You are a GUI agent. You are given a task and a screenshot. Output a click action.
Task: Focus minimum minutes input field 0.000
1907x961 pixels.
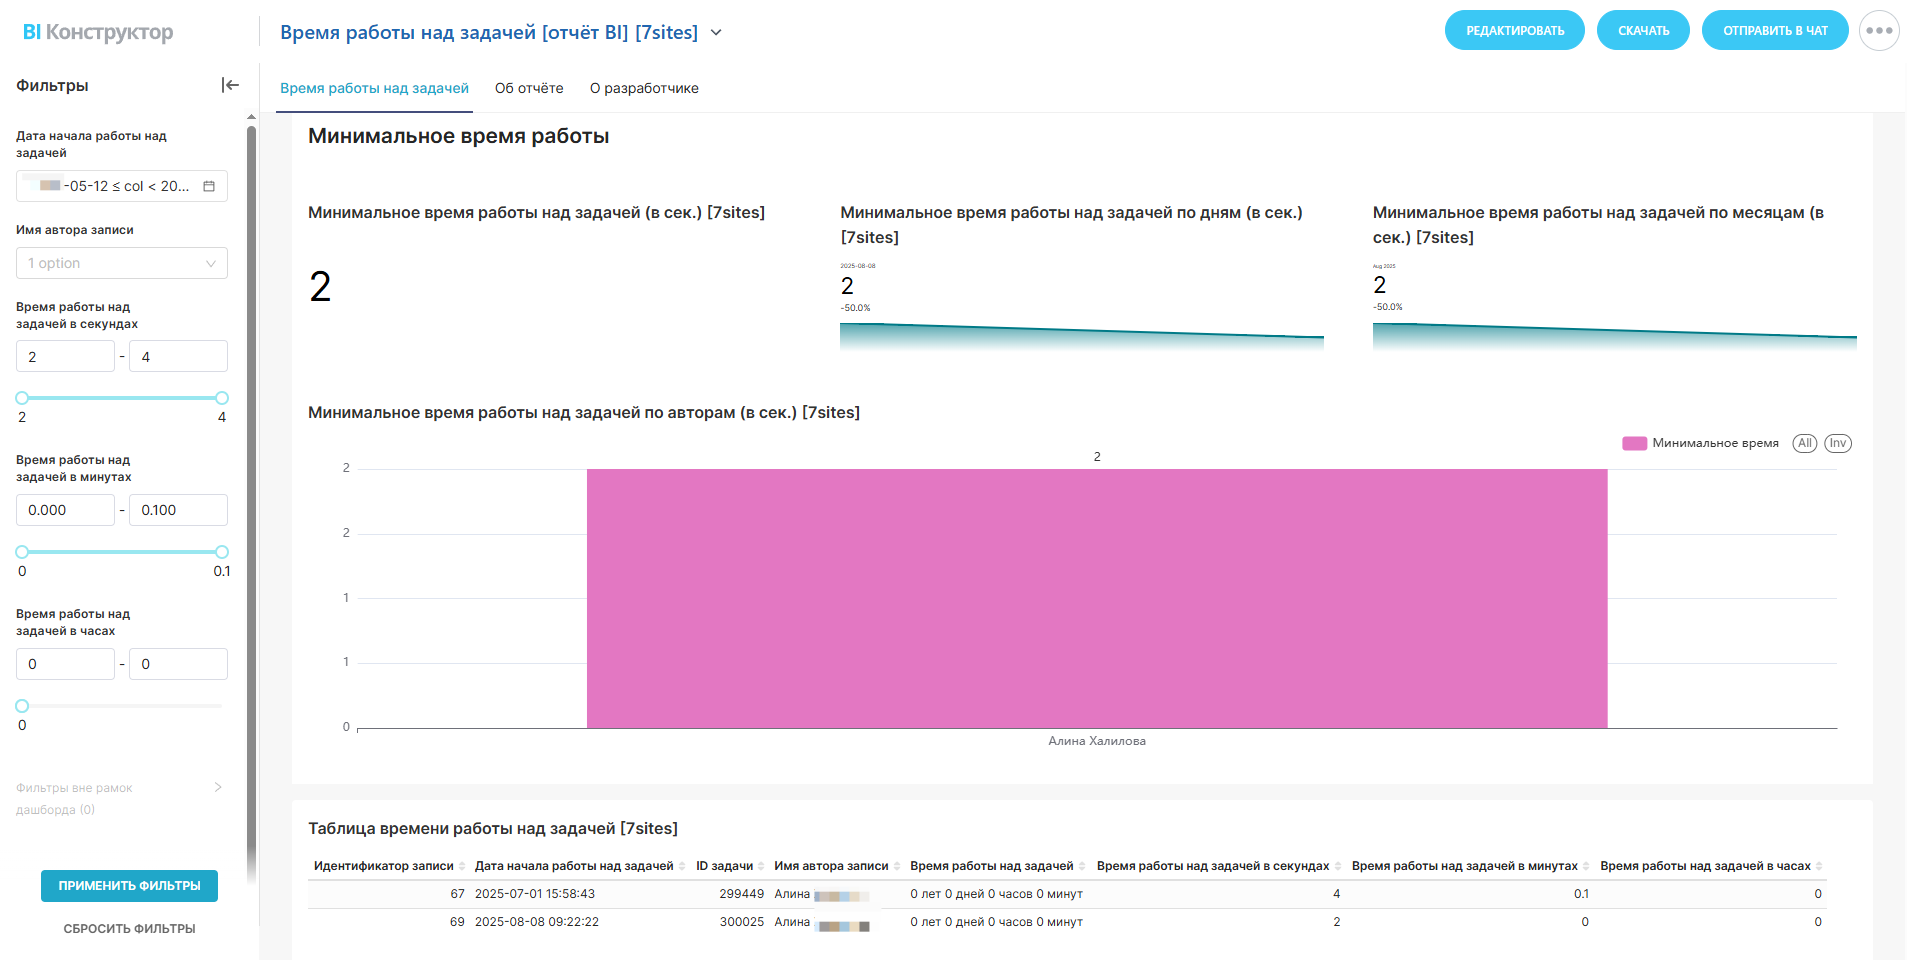[65, 510]
